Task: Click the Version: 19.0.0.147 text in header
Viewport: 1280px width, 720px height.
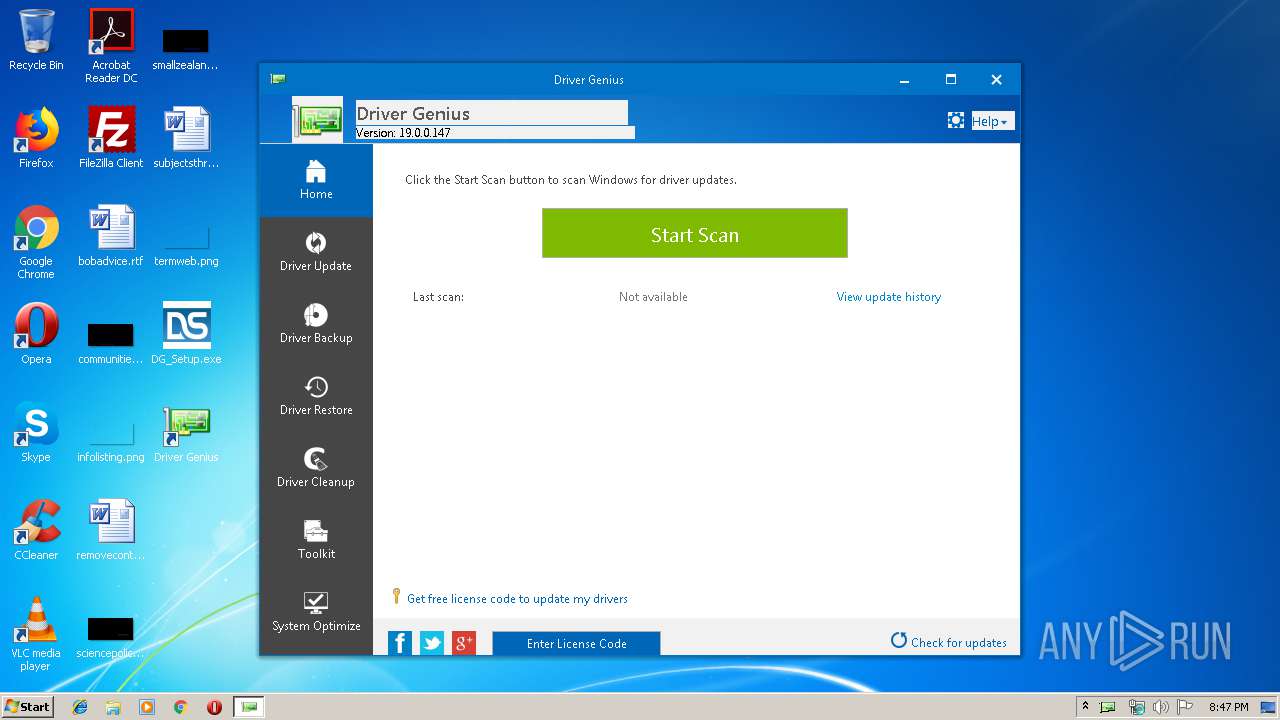Action: [403, 133]
